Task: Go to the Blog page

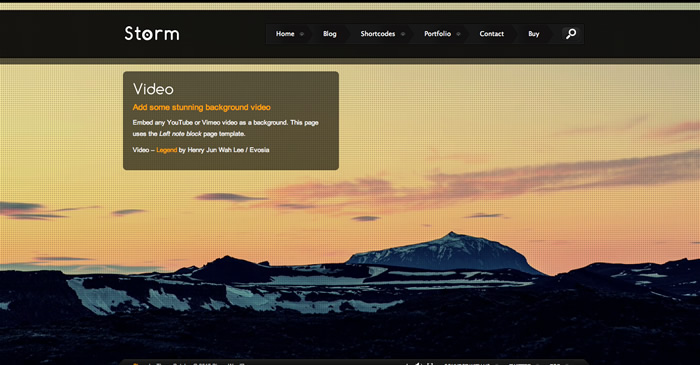Action: click(x=329, y=34)
